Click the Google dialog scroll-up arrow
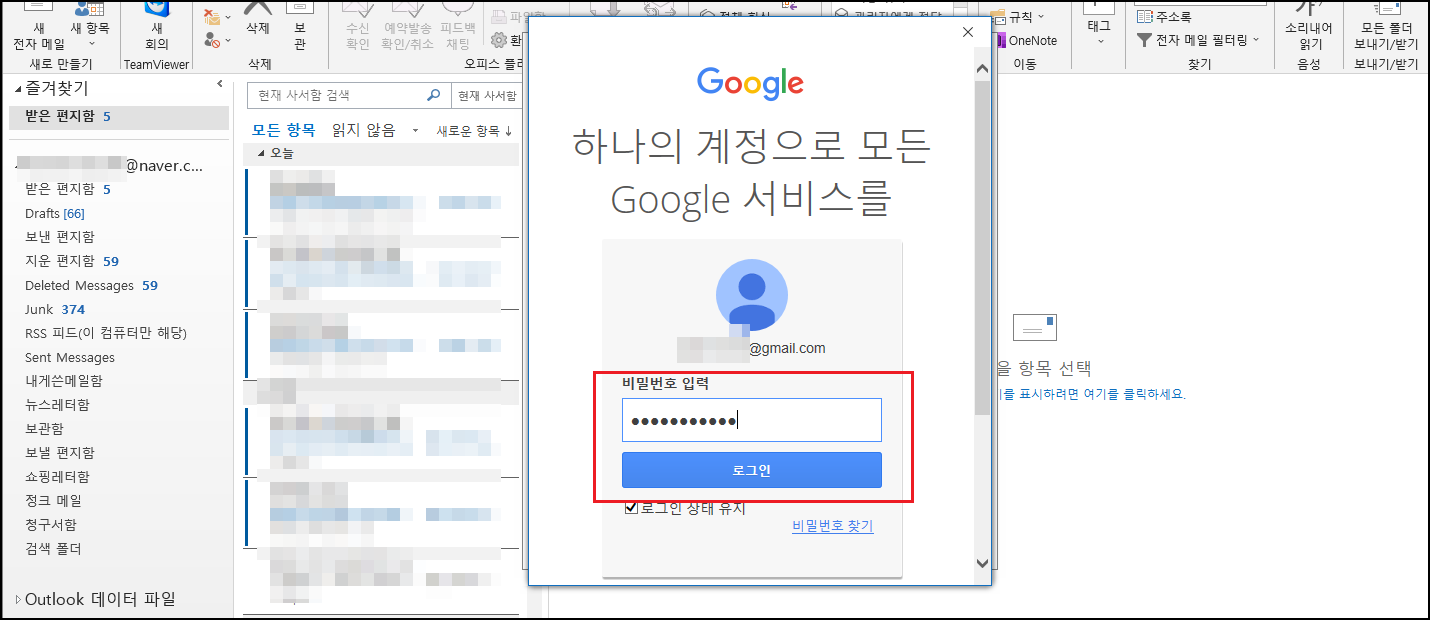Viewport: 1430px width, 620px height. click(x=982, y=69)
